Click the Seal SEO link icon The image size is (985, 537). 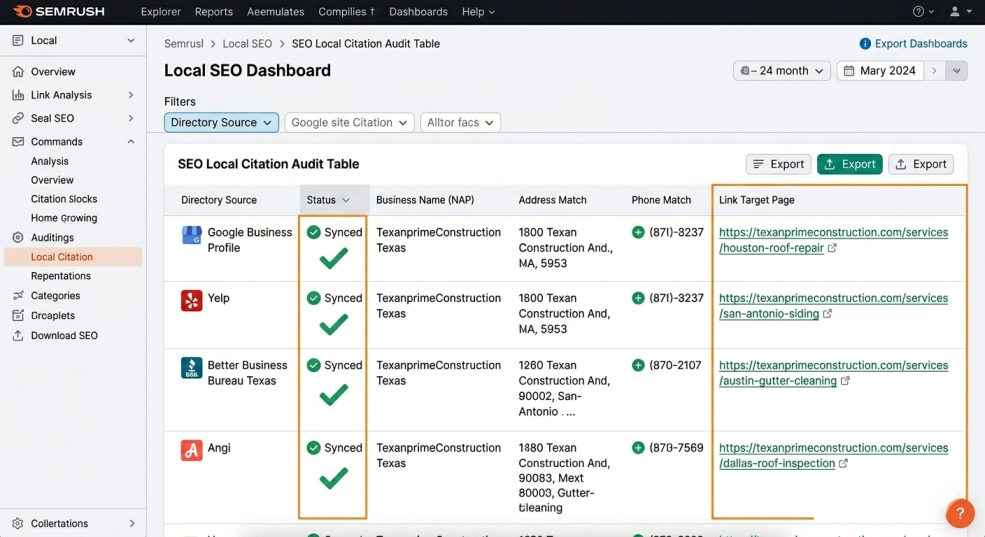(x=18, y=118)
